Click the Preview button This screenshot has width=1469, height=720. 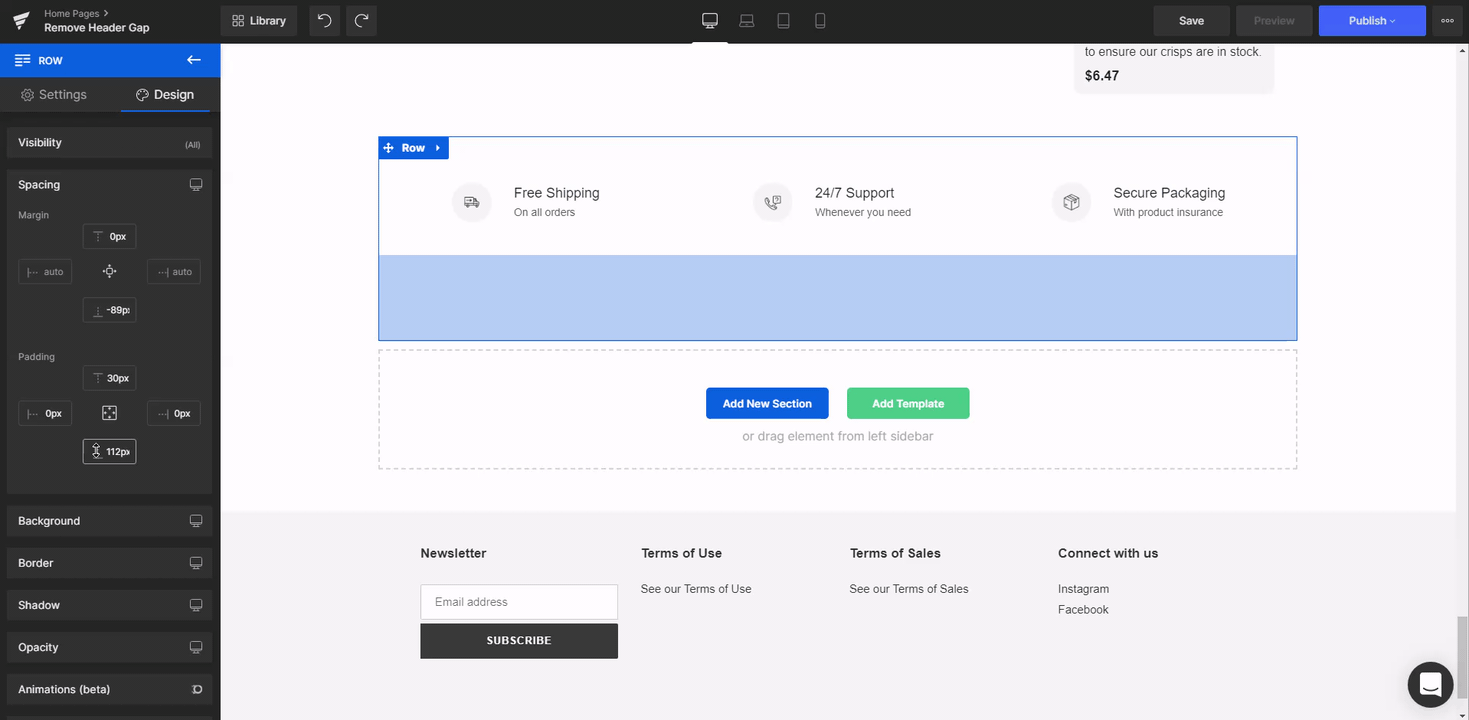pos(1274,20)
